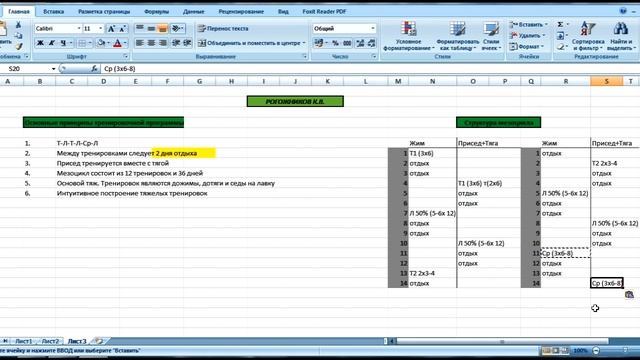The image size is (640, 360).
Task: Apply accounting number format icon
Action: (x=319, y=43)
